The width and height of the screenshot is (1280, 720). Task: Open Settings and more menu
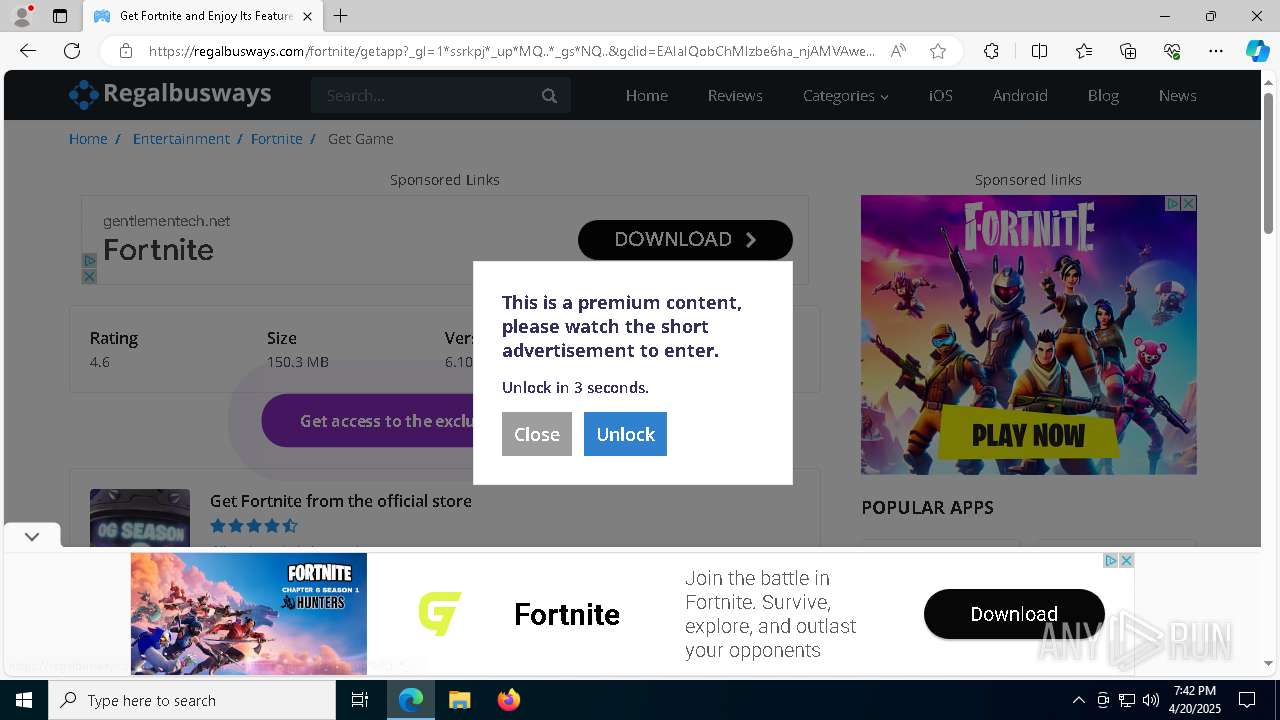coord(1216,51)
